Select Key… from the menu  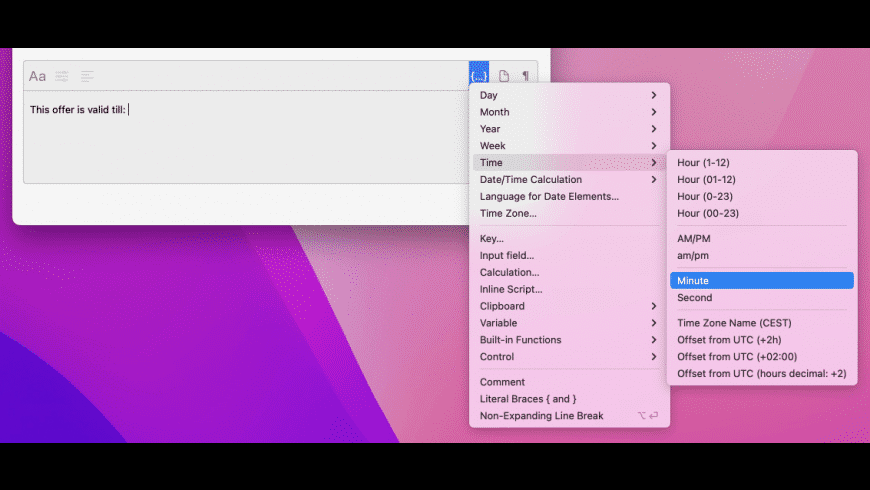[x=569, y=239]
